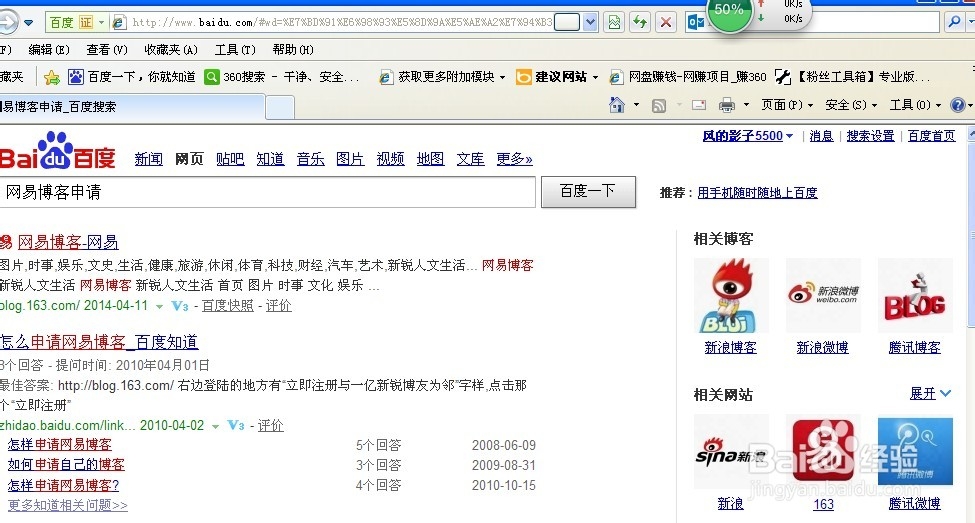This screenshot has height=523, width=975.
Task: Open the 风的影子5500 user menu
Action: point(747,136)
